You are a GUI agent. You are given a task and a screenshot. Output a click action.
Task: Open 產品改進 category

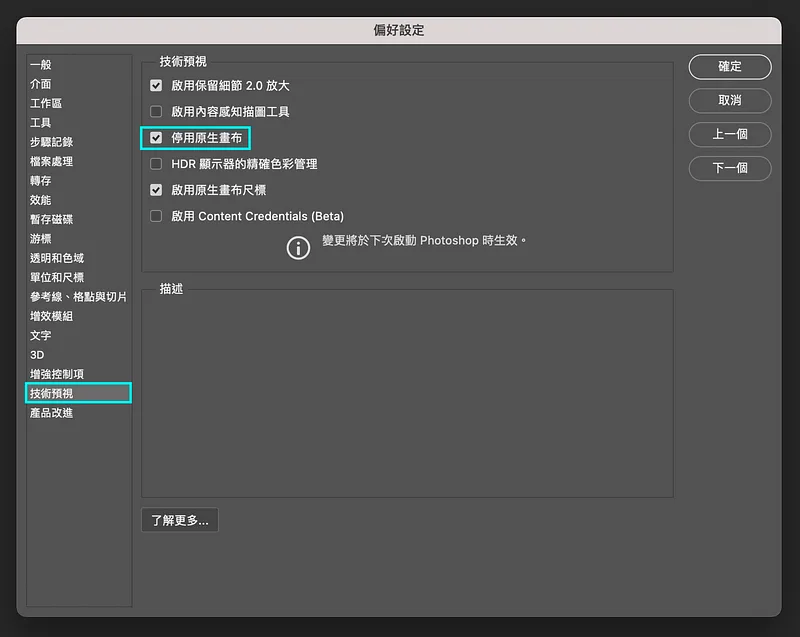(x=79, y=413)
